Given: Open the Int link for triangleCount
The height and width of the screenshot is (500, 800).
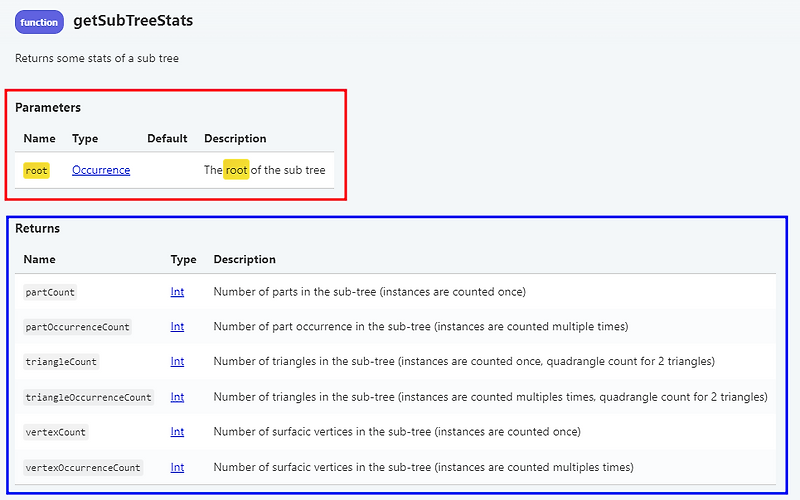Looking at the screenshot, I should [x=177, y=361].
